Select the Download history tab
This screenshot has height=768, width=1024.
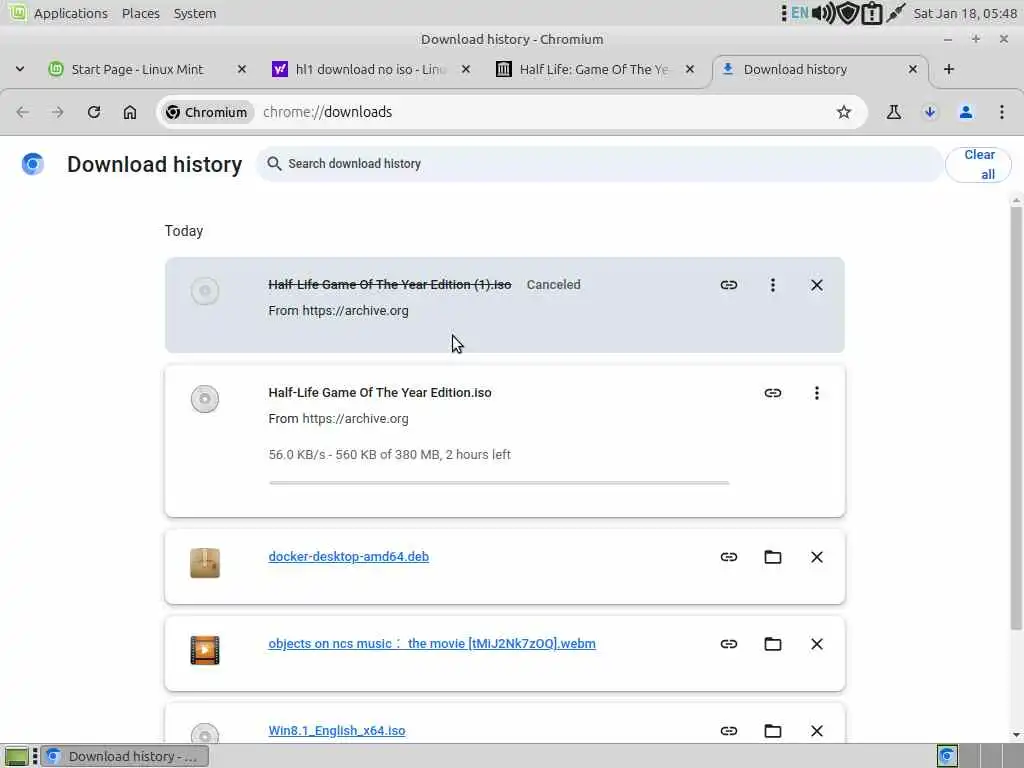795,69
